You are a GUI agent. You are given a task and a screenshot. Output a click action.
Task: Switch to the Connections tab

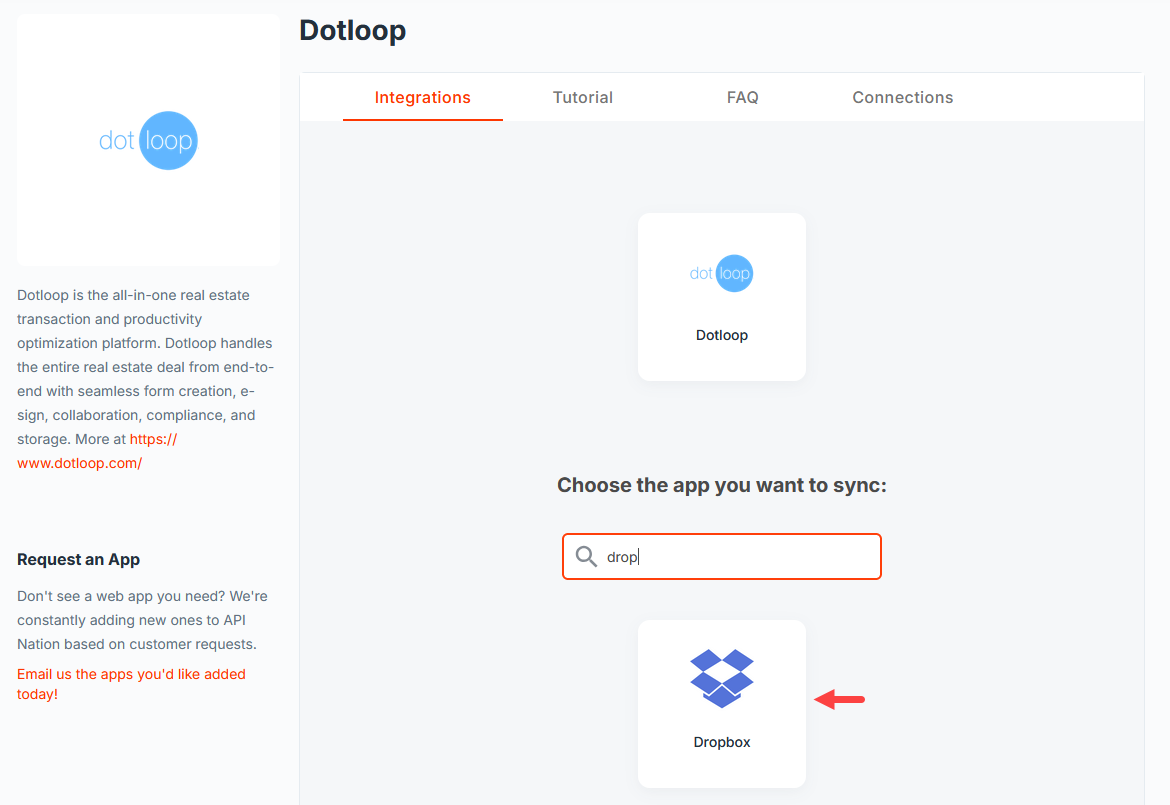point(902,98)
